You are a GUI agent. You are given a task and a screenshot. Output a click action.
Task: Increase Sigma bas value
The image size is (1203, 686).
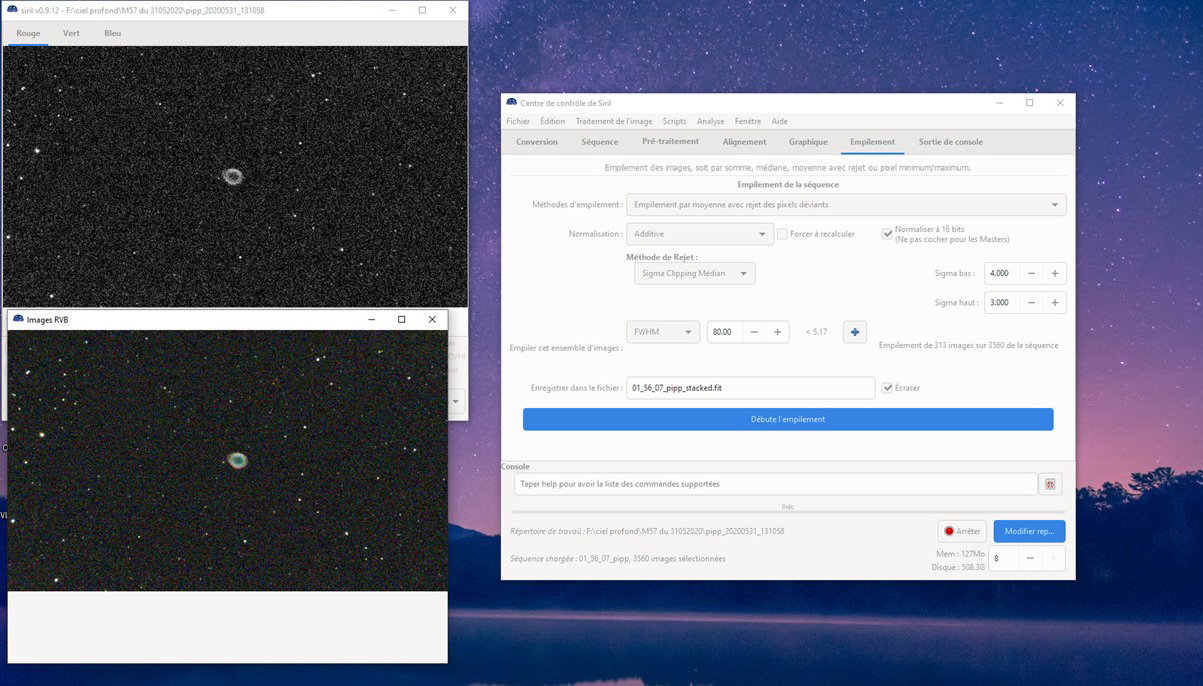tap(1055, 273)
